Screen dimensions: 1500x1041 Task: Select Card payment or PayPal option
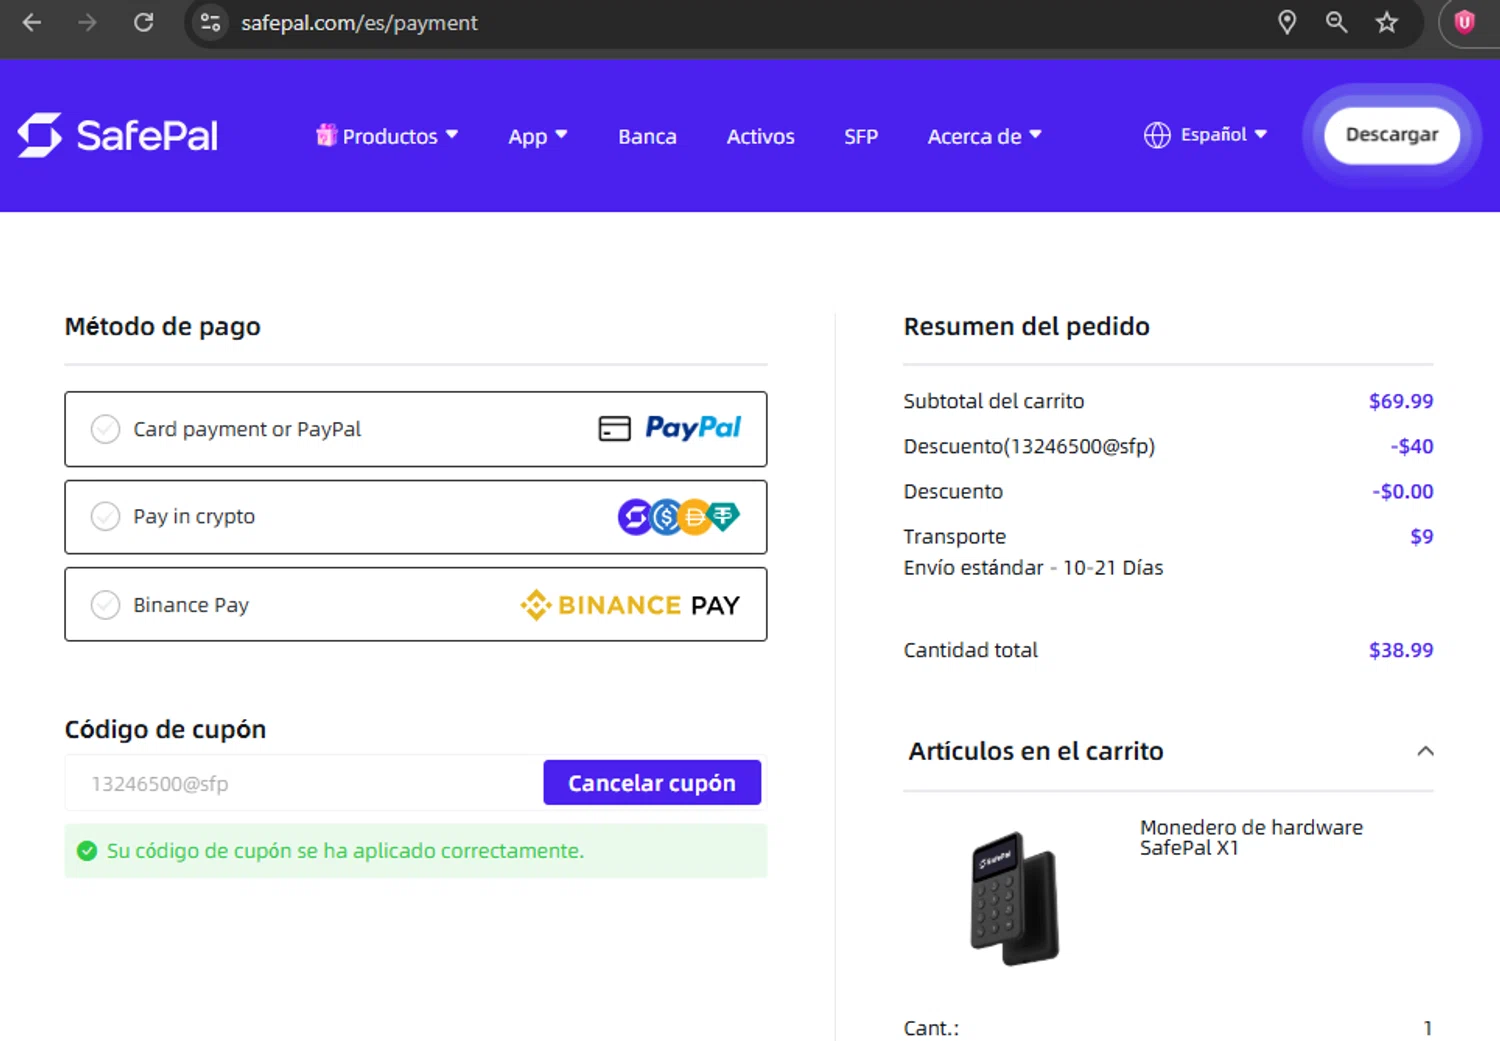coord(416,429)
